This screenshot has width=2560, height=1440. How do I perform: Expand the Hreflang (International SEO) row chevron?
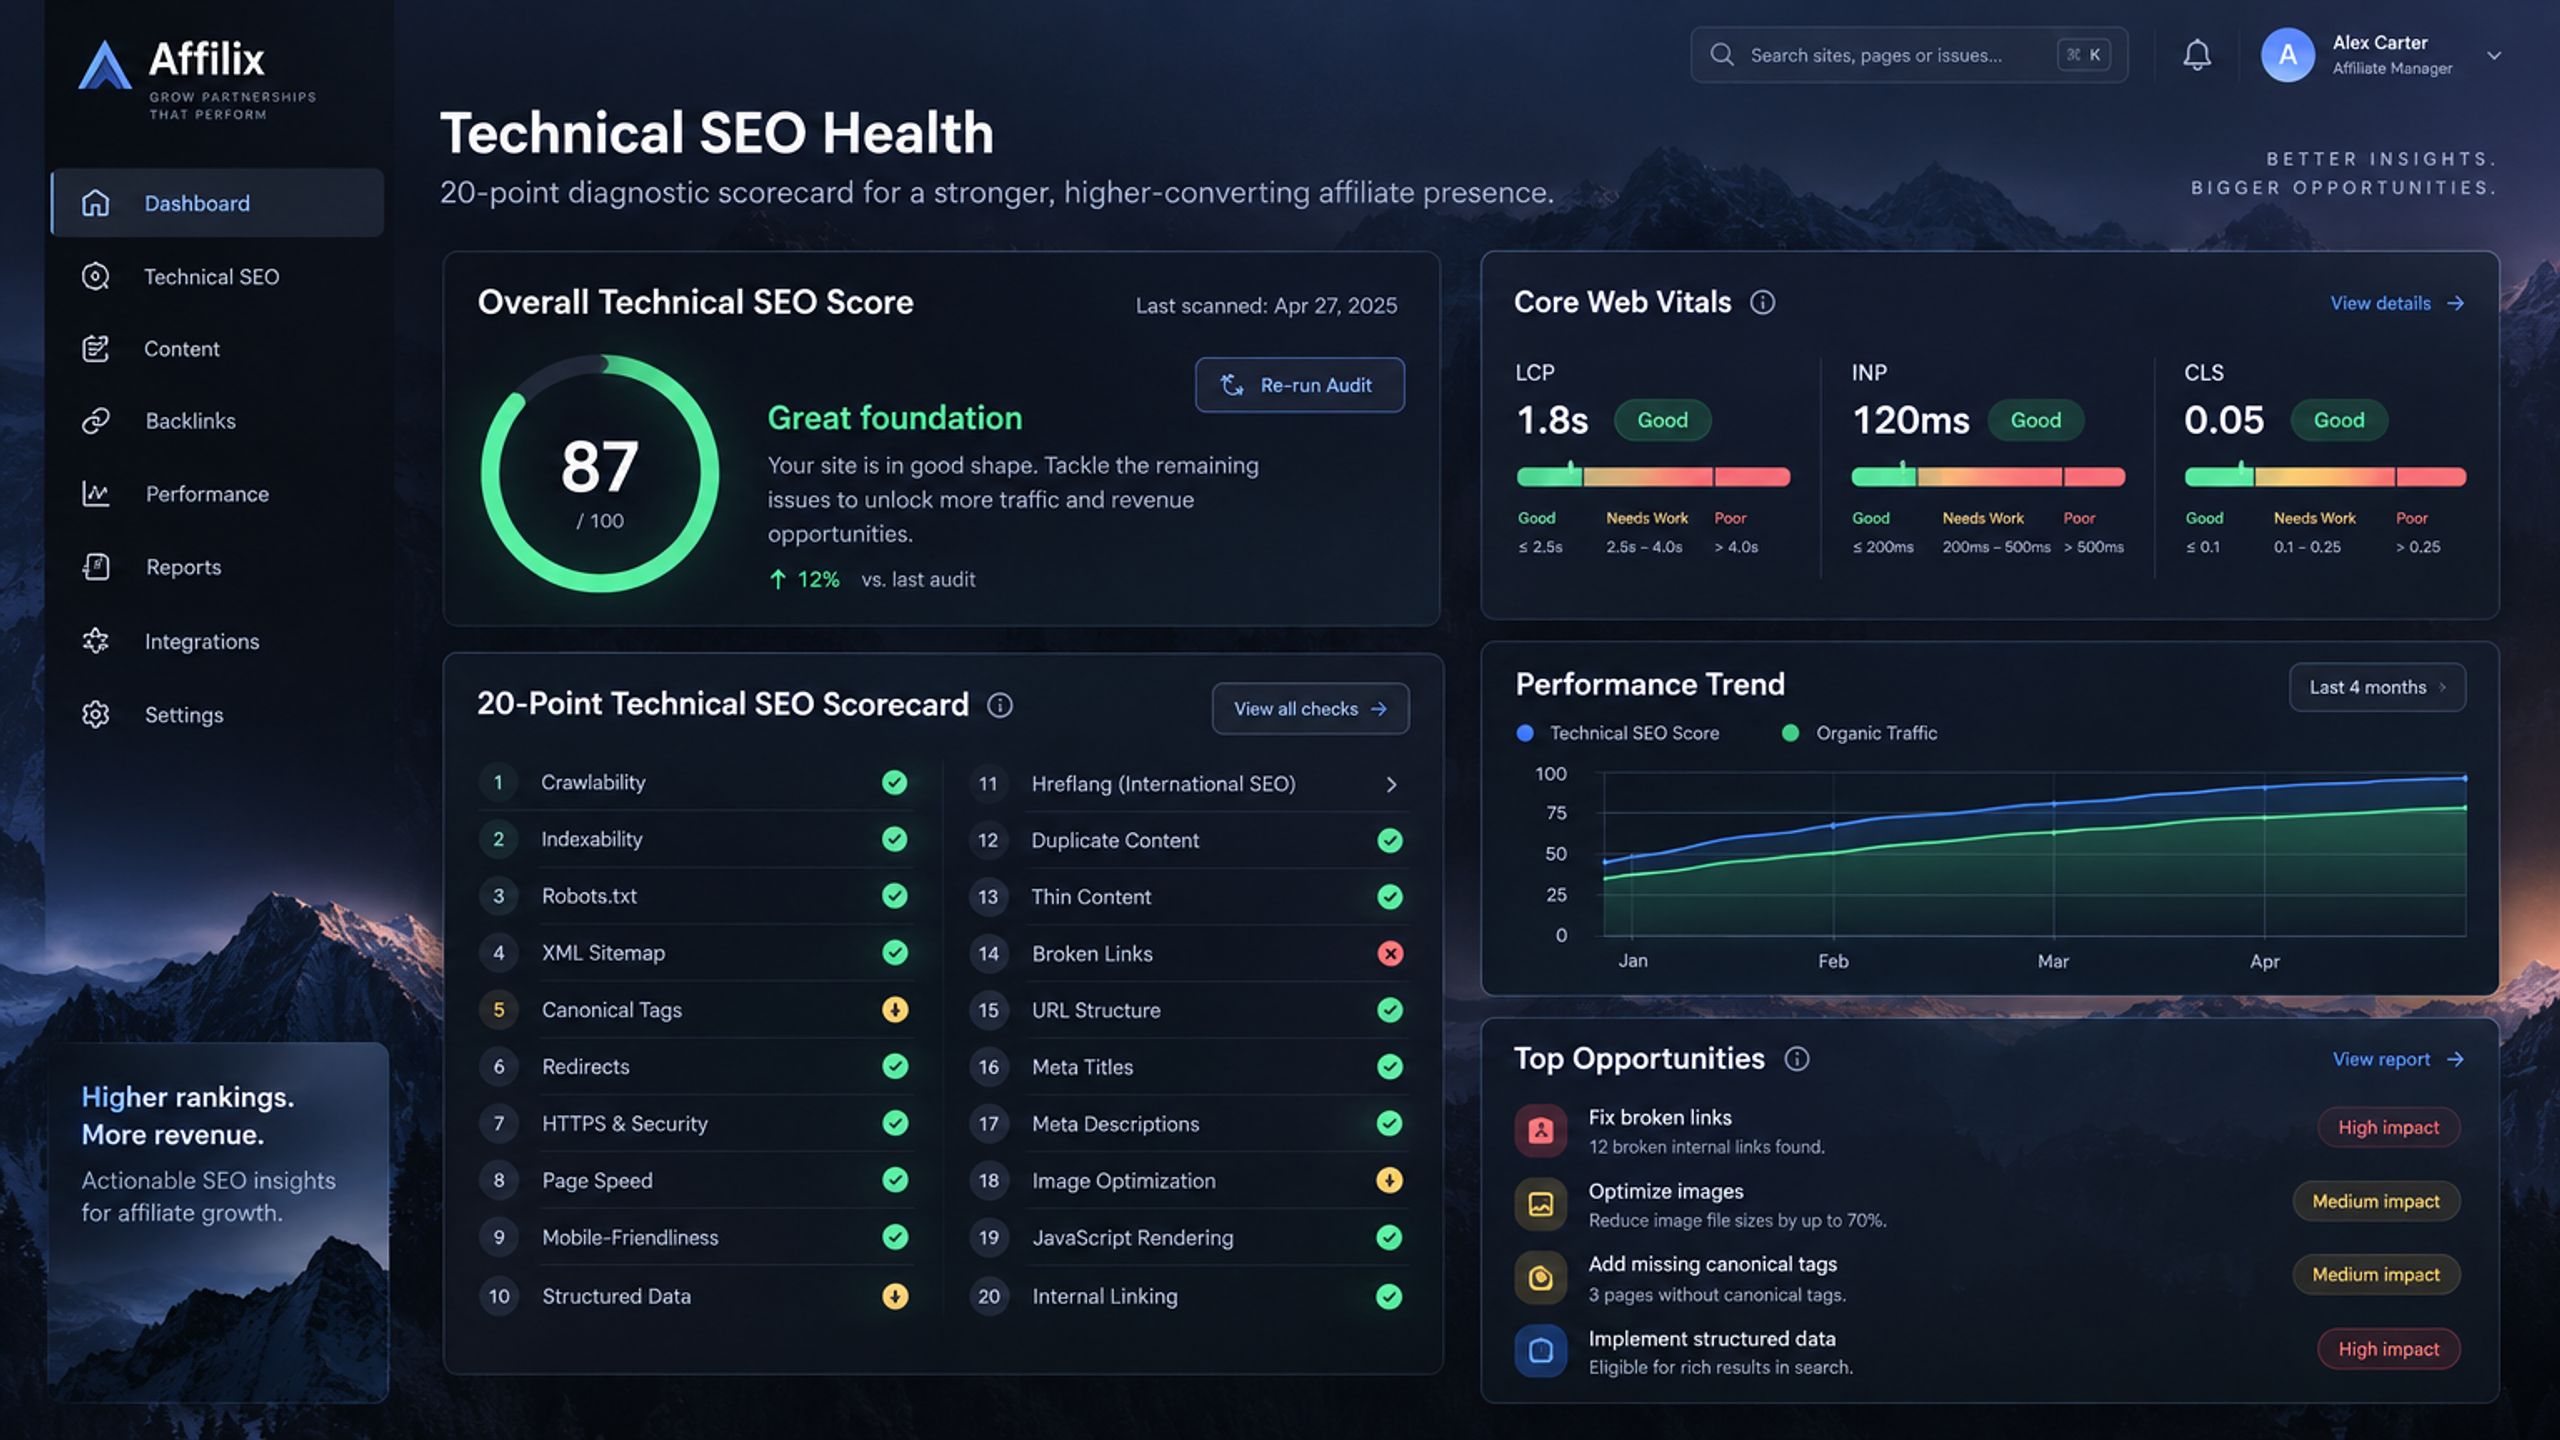click(1390, 785)
